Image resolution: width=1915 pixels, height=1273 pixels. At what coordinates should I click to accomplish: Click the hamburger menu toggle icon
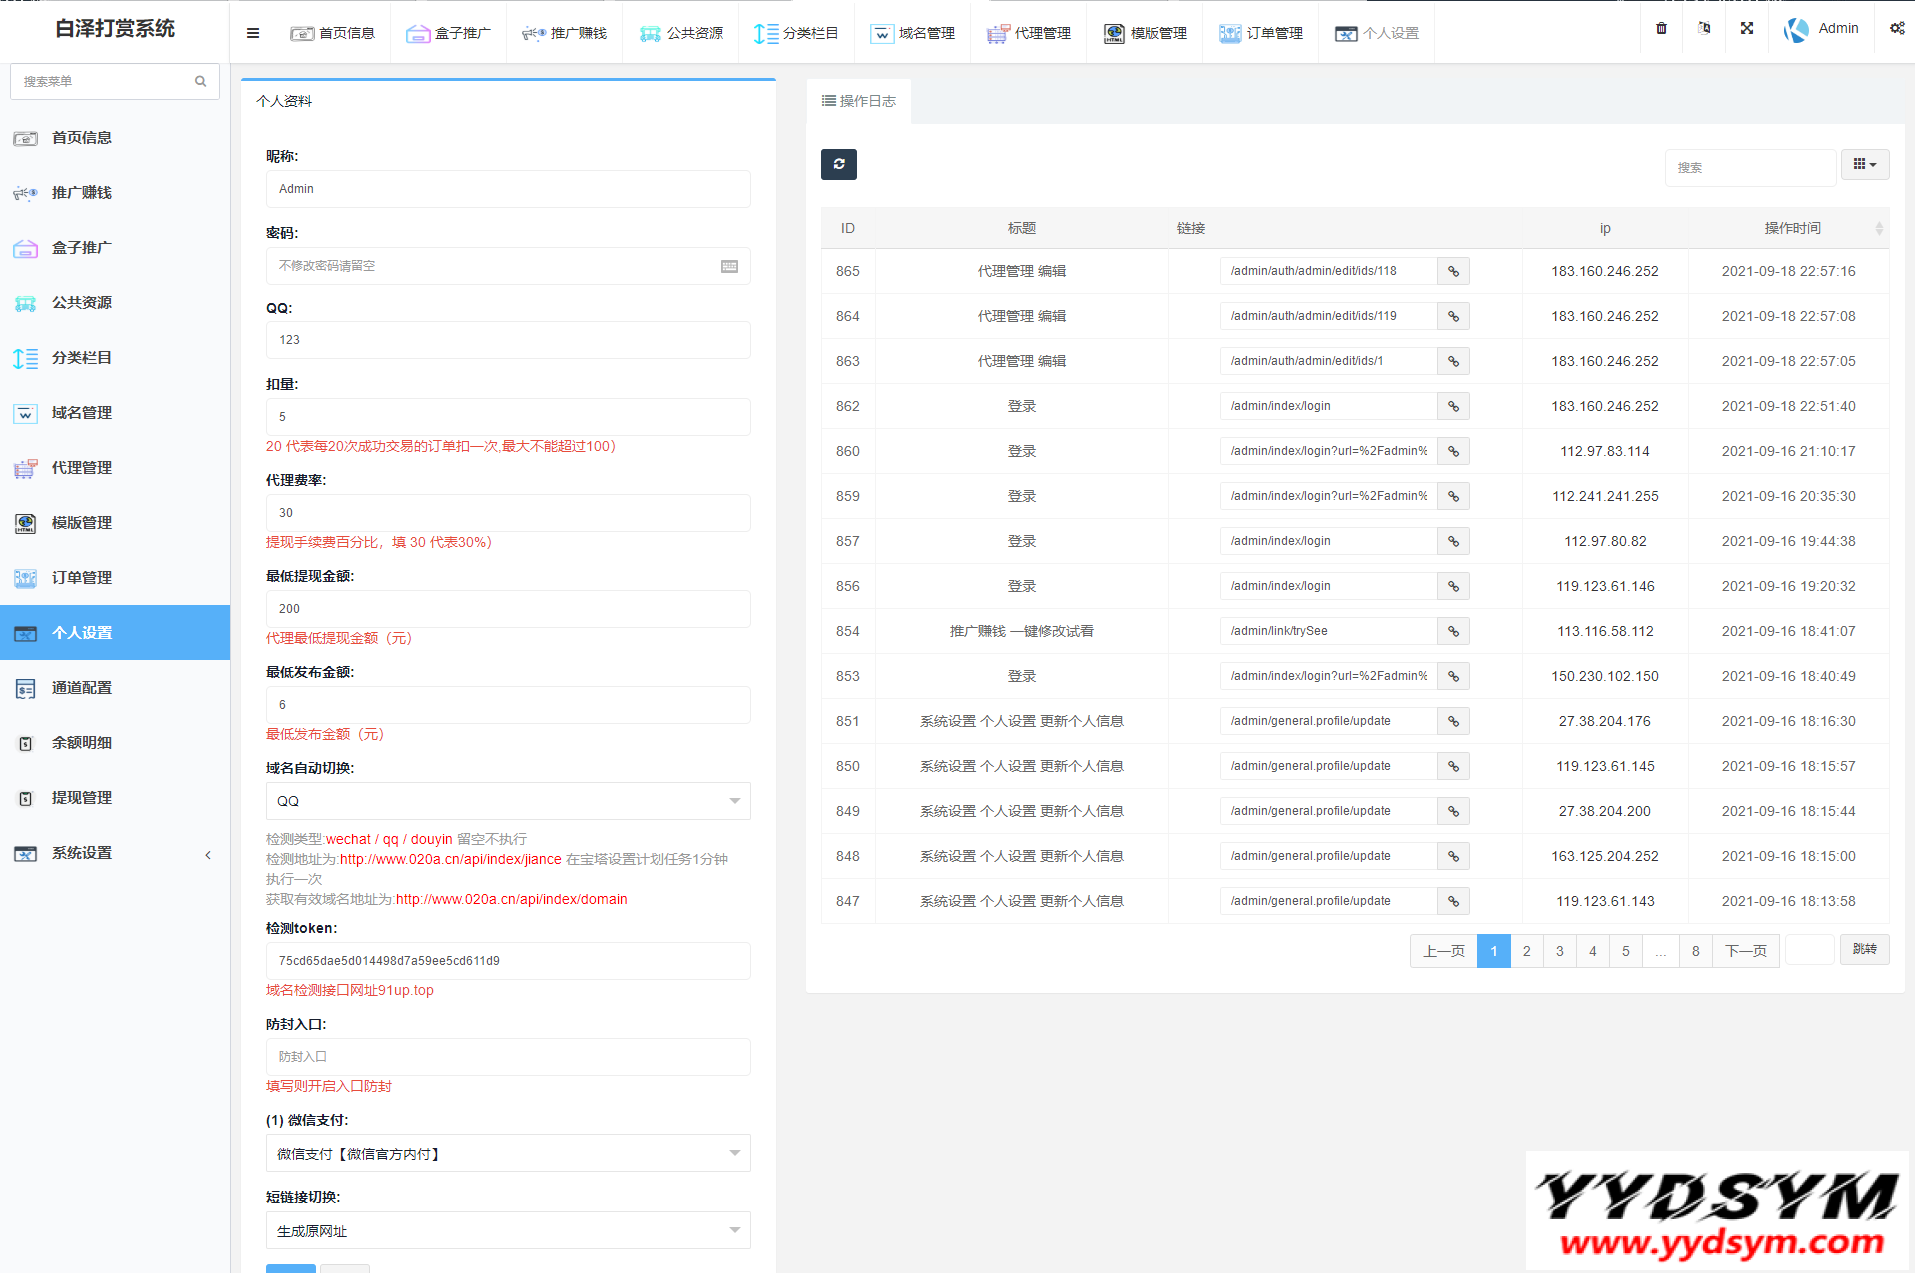tap(253, 33)
